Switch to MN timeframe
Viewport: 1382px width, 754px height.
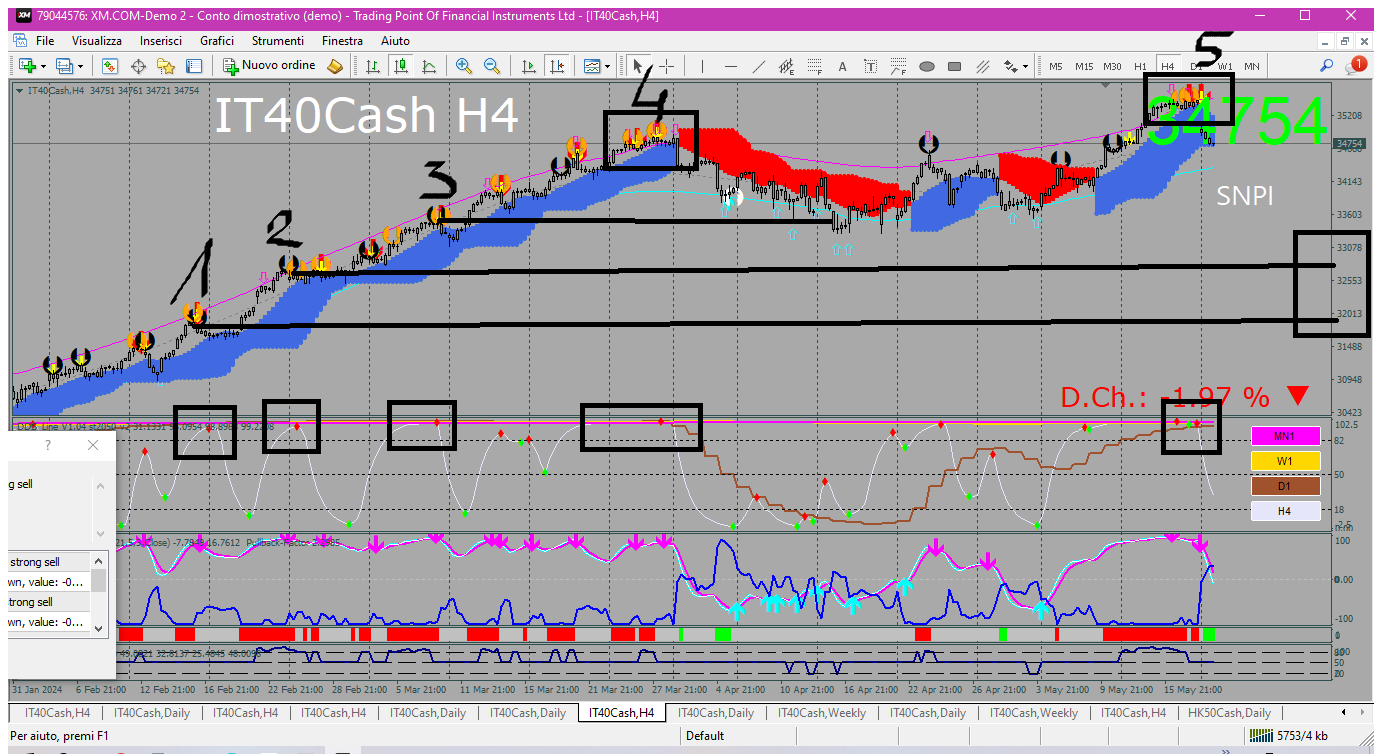pyautogui.click(x=1251, y=66)
